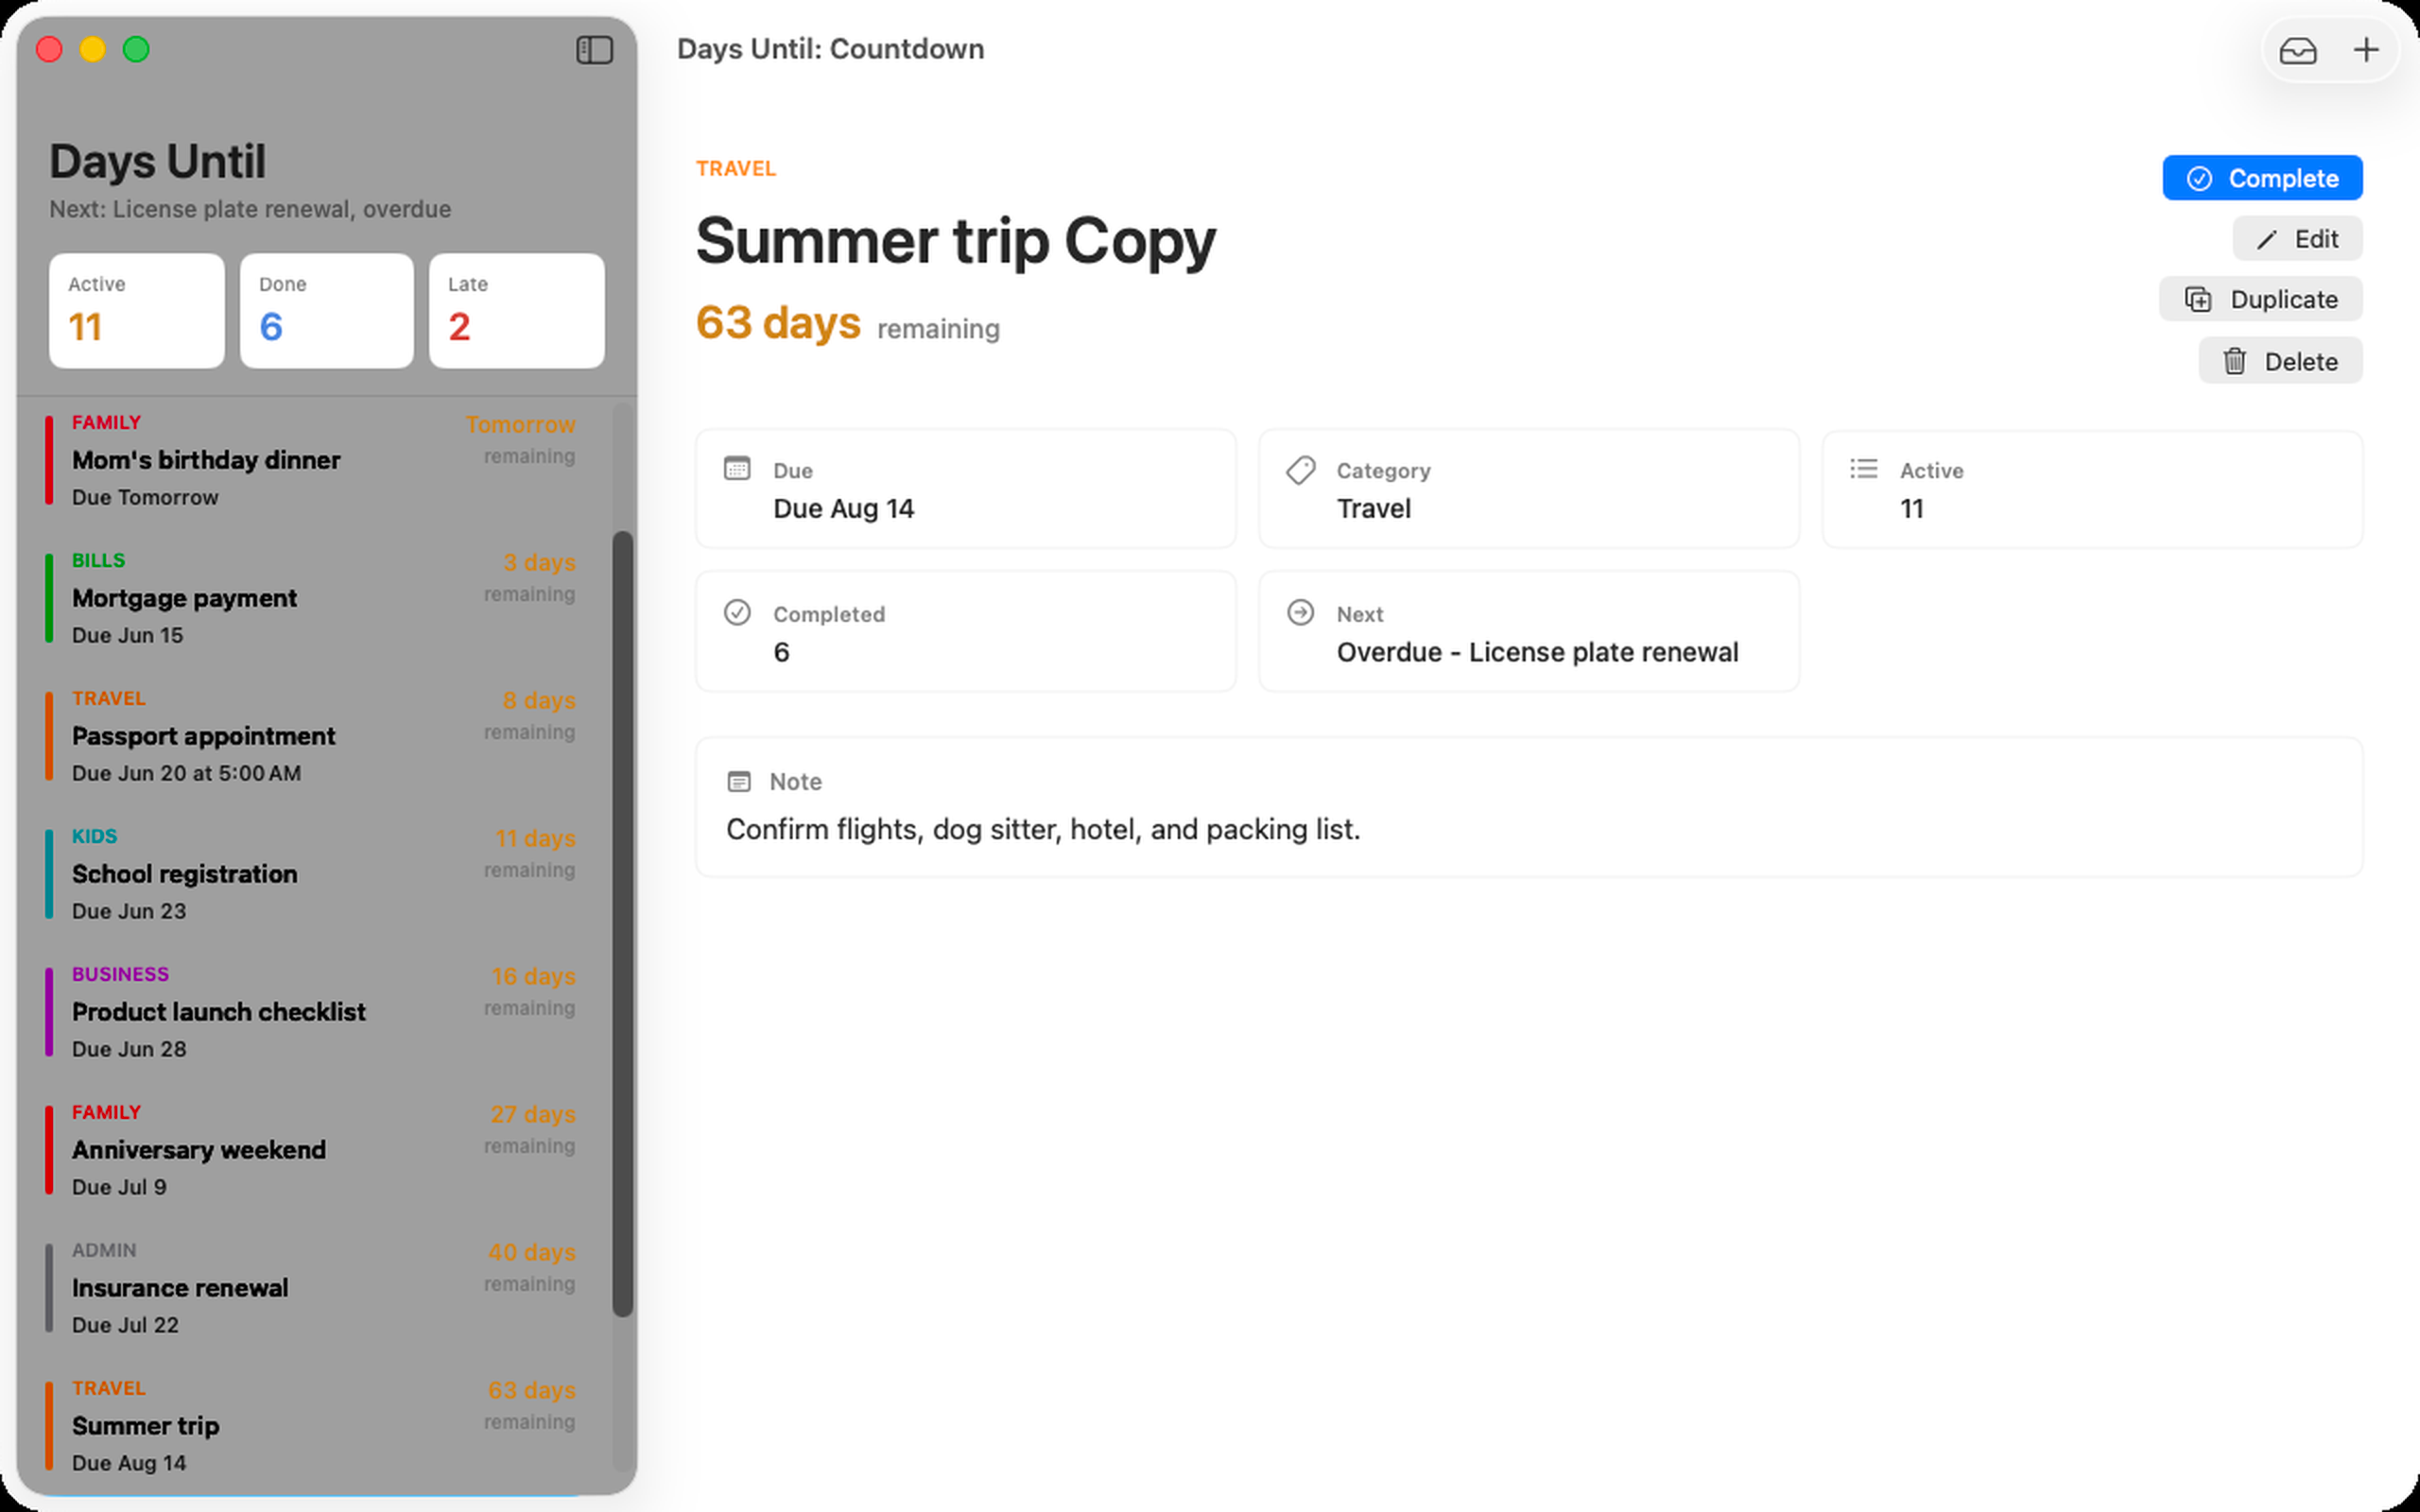Image resolution: width=2420 pixels, height=1512 pixels.
Task: Click the list icon in Active card
Action: click(1864, 469)
